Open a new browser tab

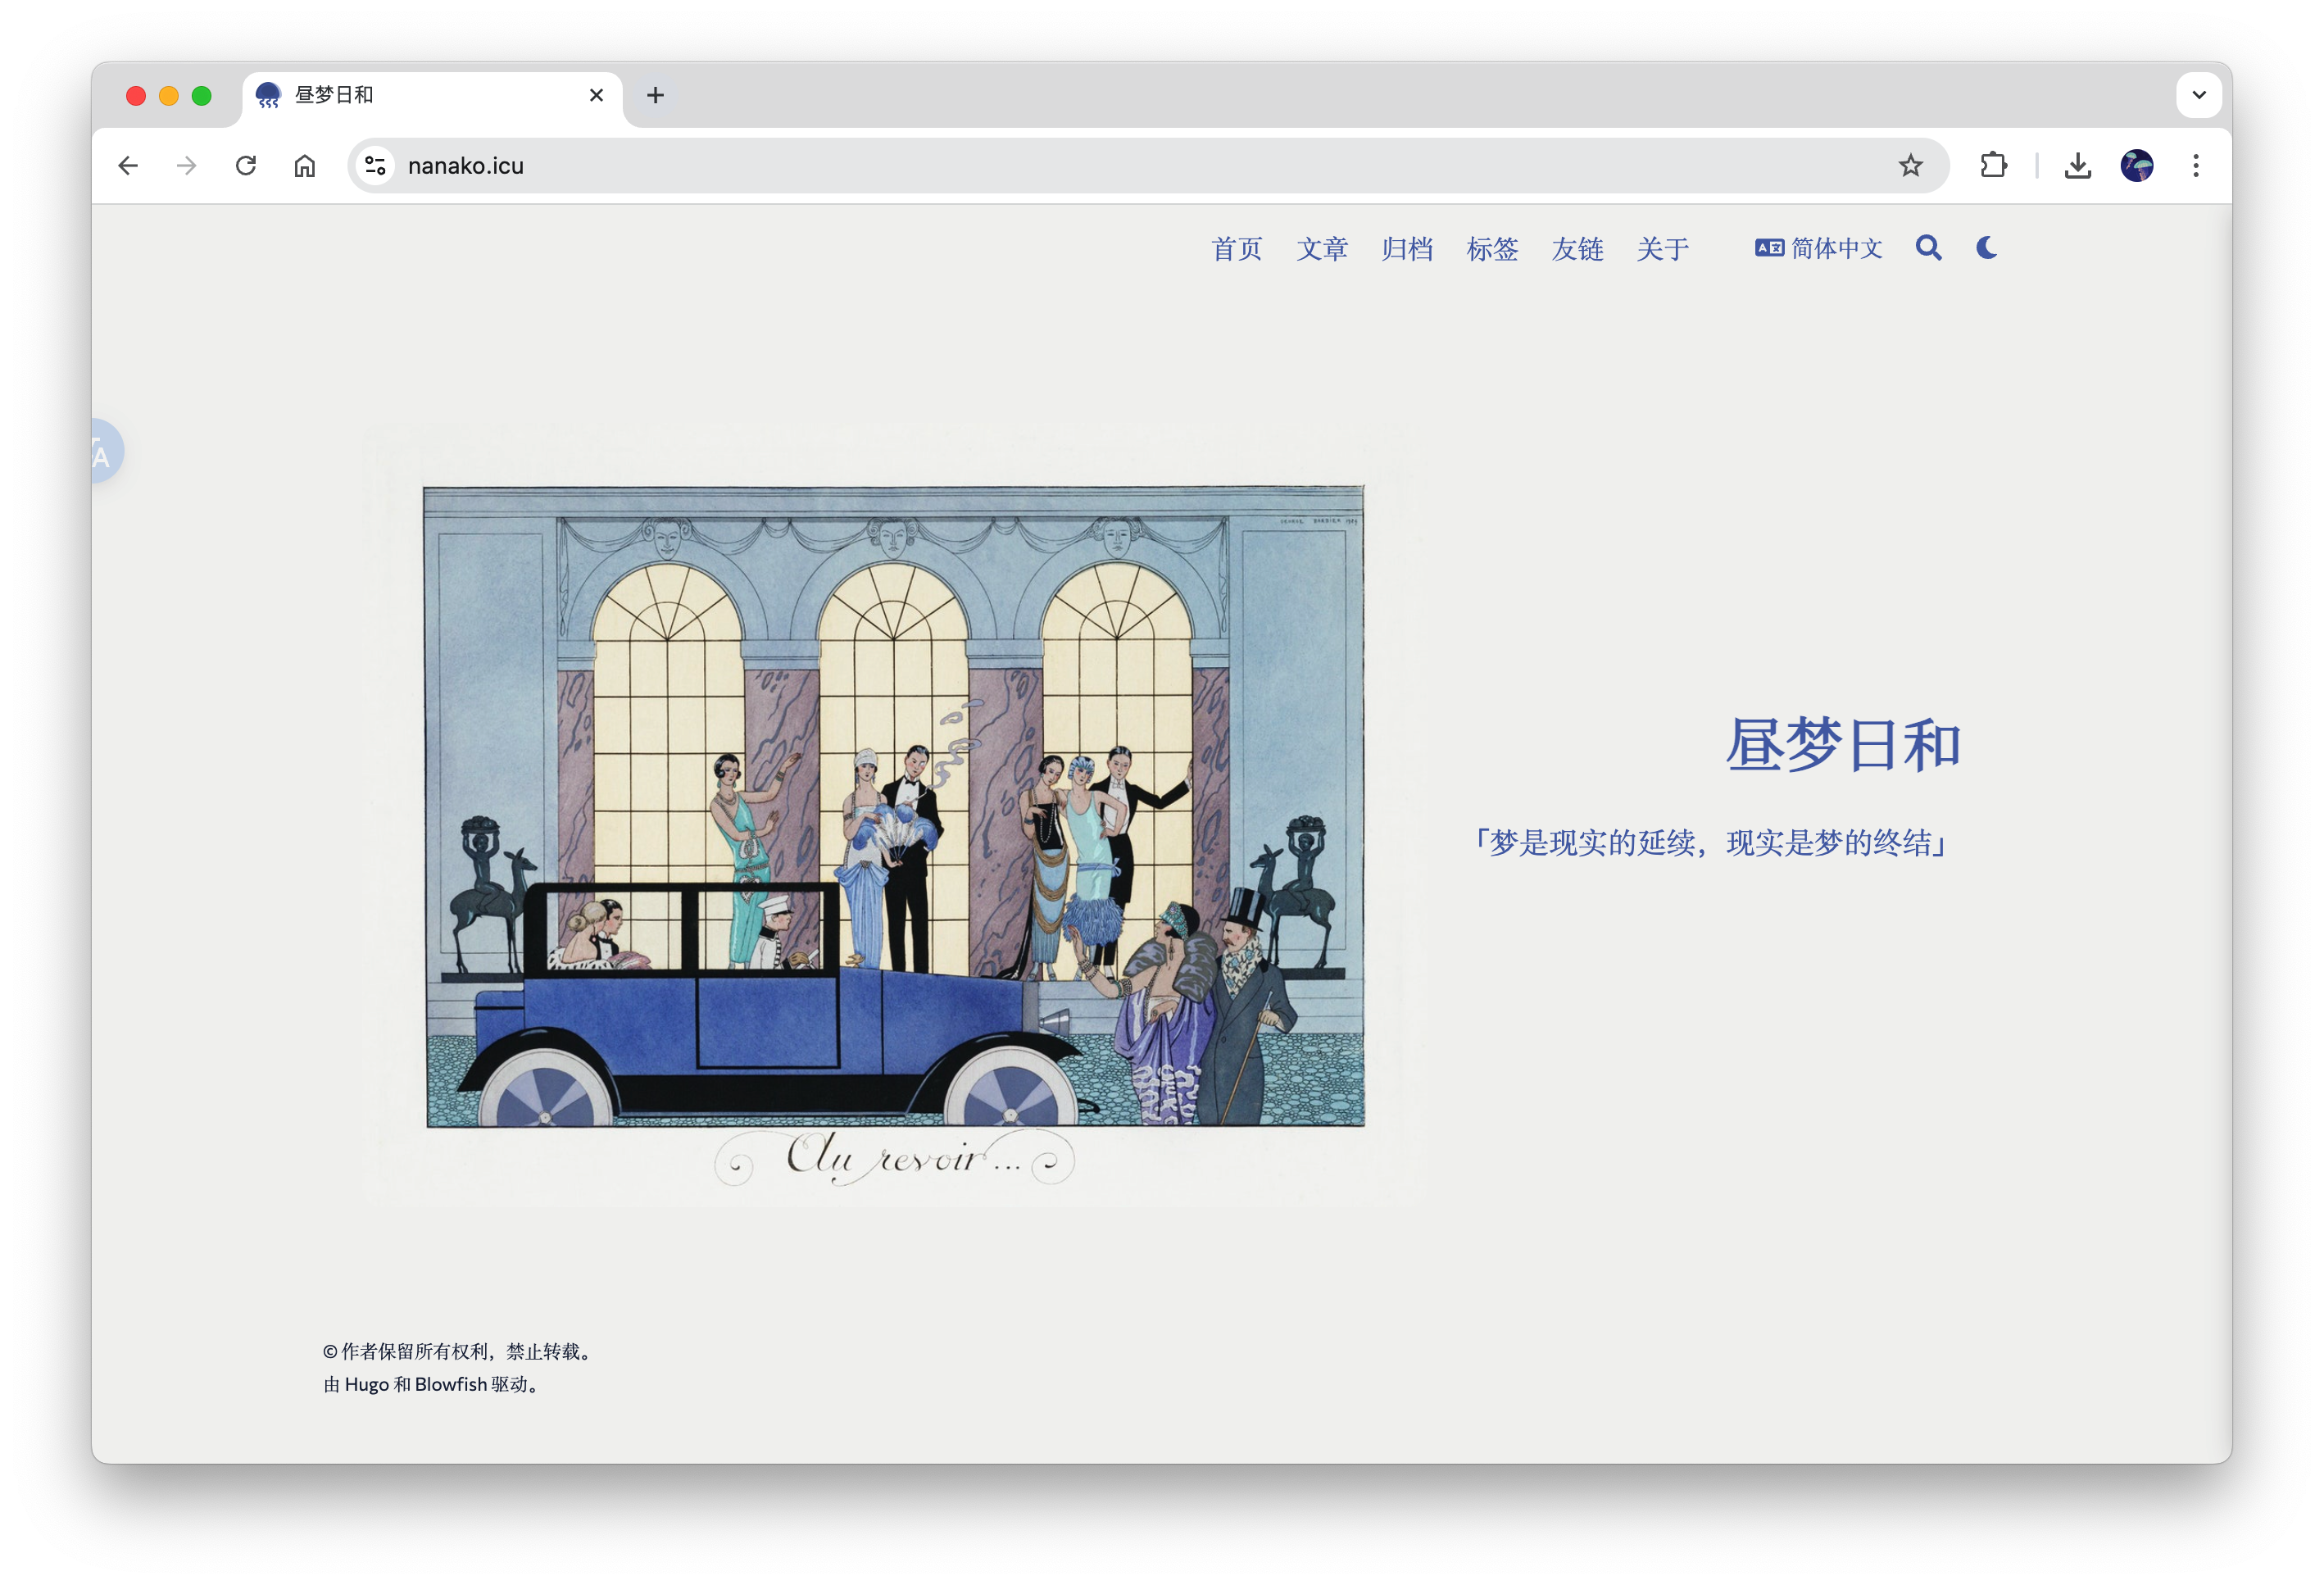[655, 95]
